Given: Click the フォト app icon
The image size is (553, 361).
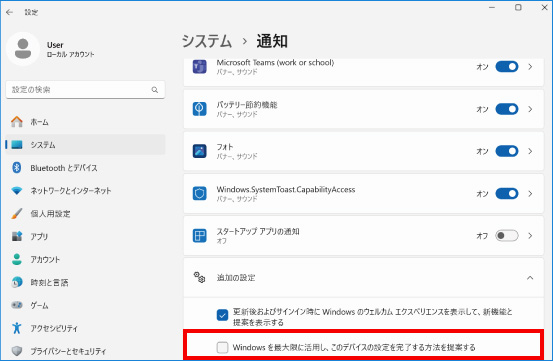Looking at the screenshot, I should [200, 151].
